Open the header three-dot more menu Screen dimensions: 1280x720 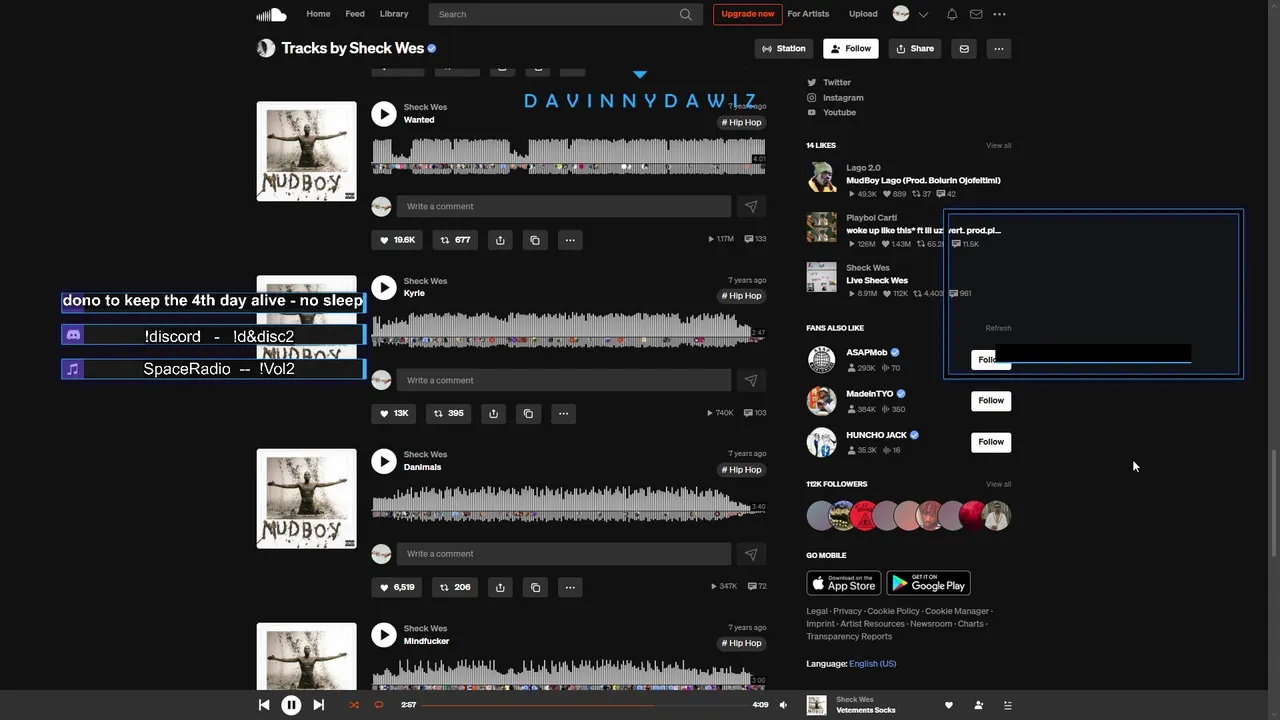(999, 14)
